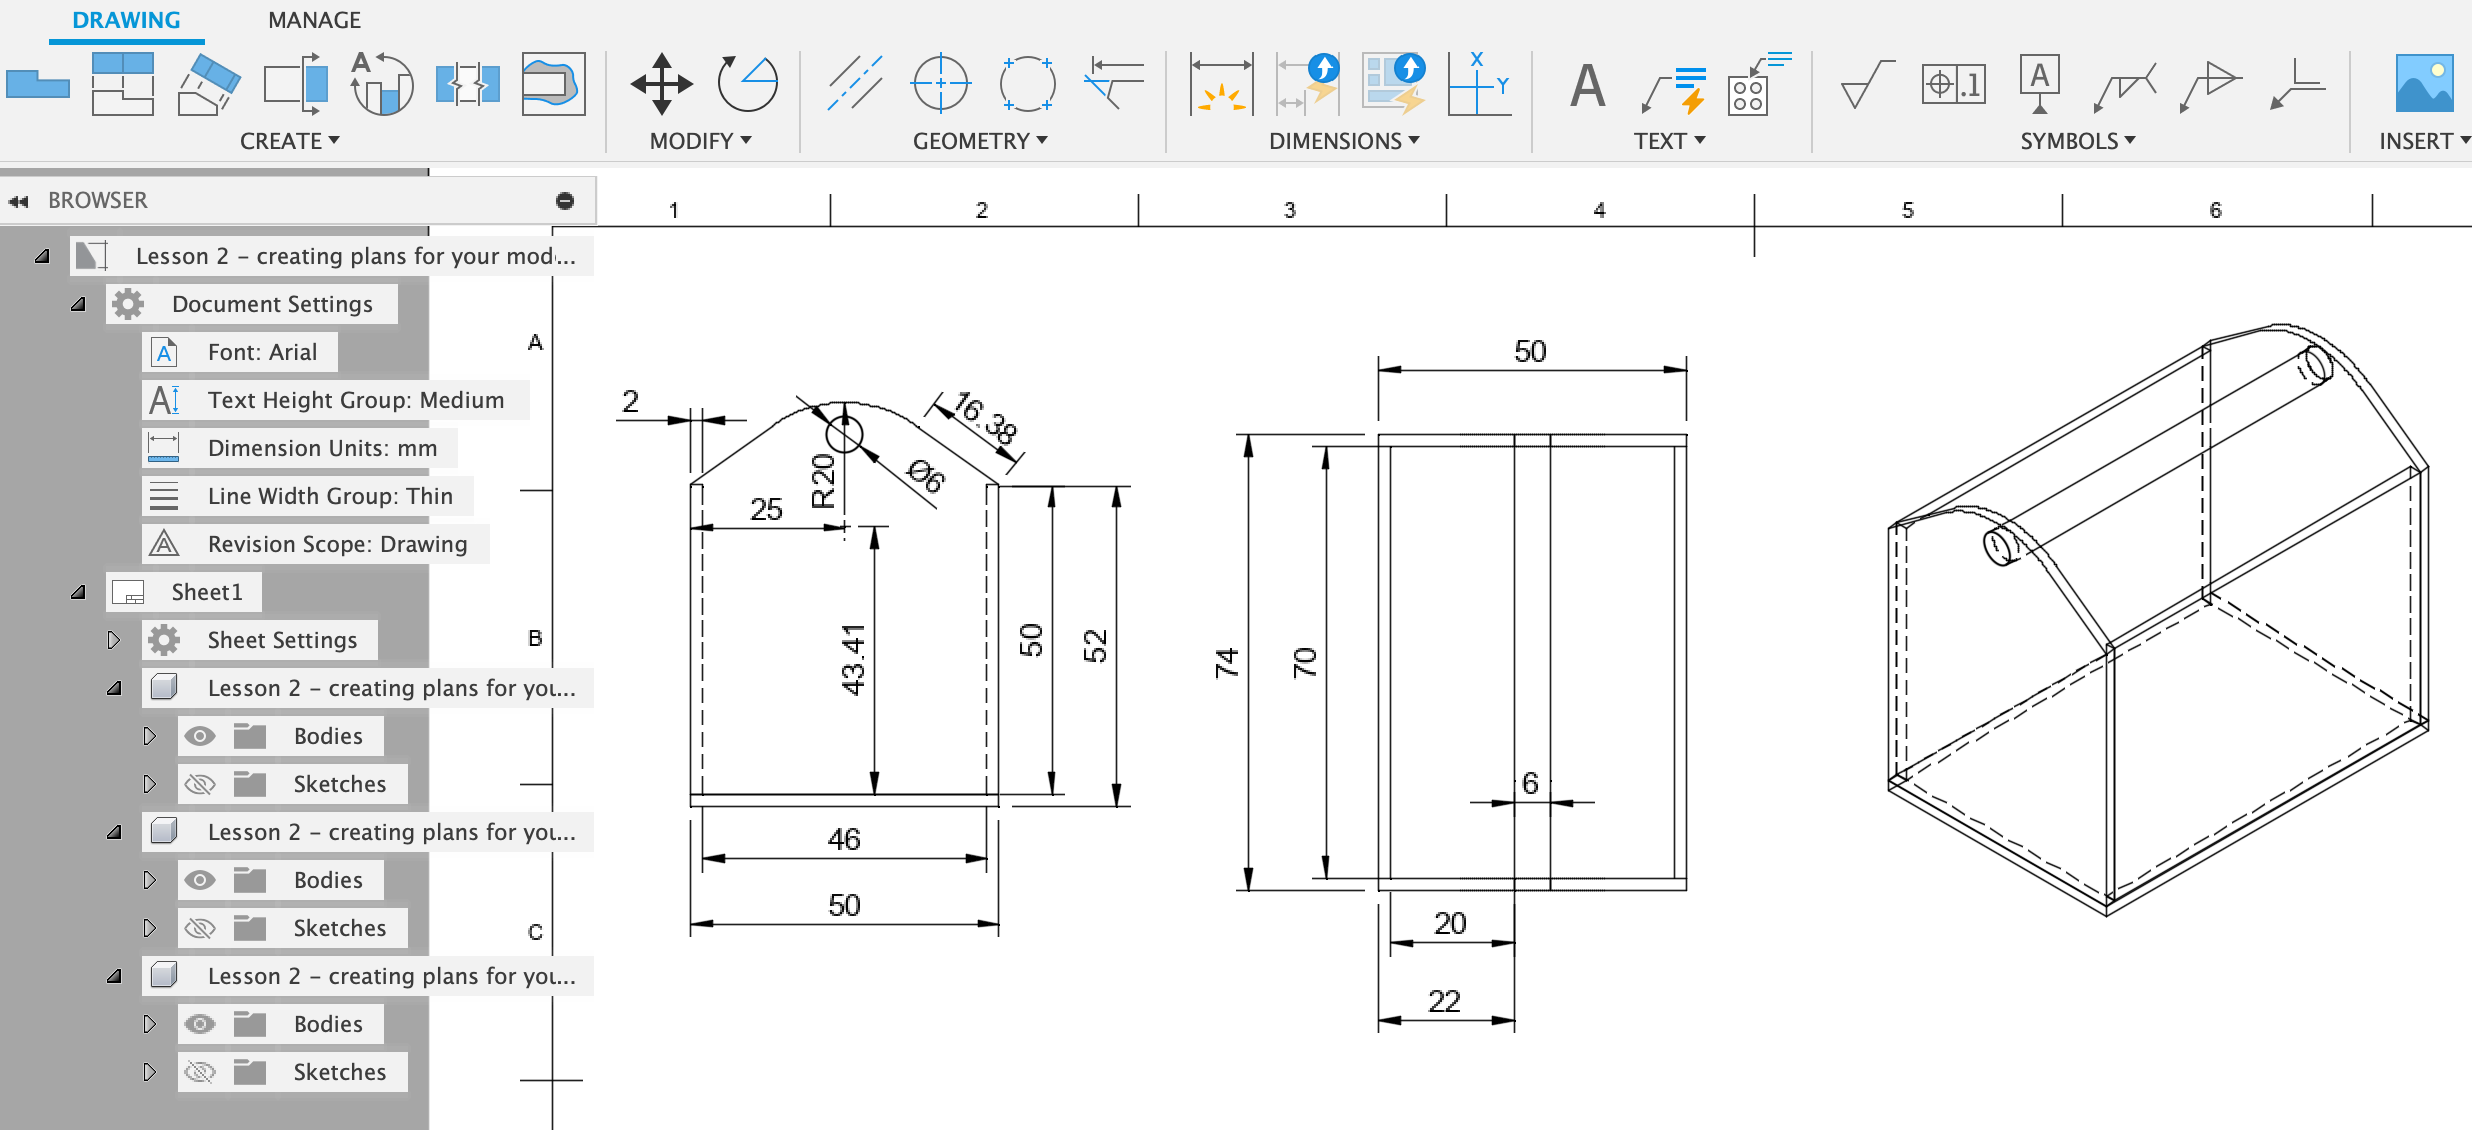Click the Insert Image icon
2472x1130 pixels.
click(x=2424, y=84)
